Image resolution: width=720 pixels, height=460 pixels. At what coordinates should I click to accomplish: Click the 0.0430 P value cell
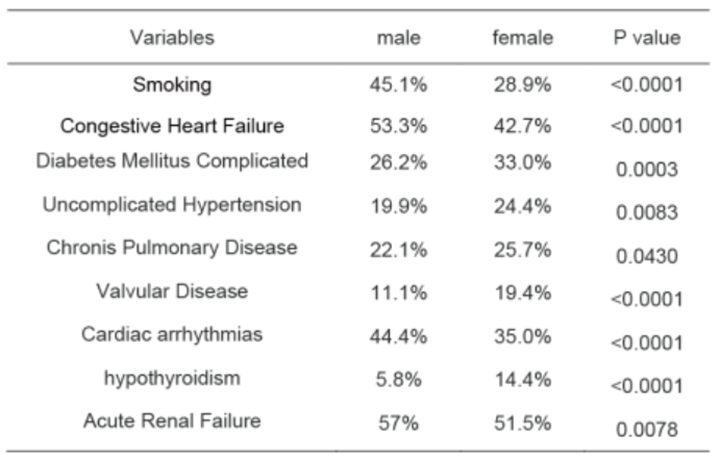[x=647, y=256]
